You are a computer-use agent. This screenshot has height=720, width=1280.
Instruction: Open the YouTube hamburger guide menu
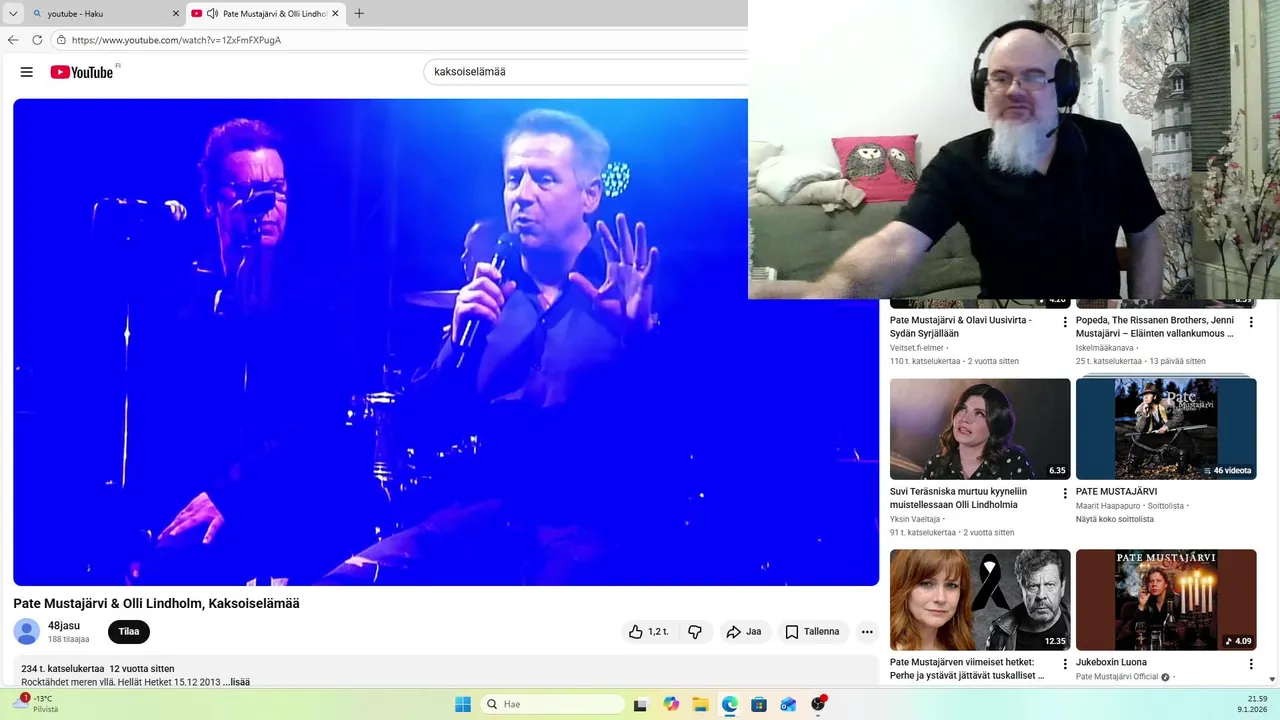(x=27, y=72)
